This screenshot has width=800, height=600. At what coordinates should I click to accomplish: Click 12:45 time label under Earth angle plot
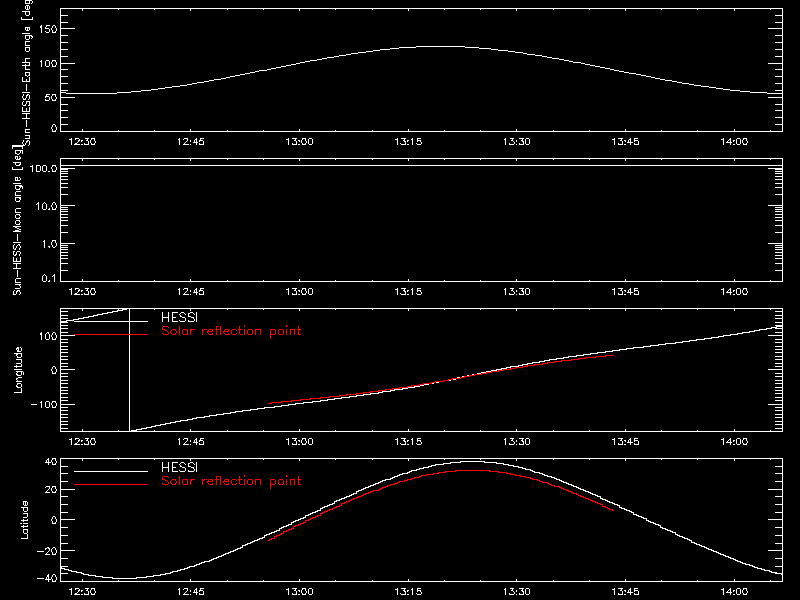191,142
